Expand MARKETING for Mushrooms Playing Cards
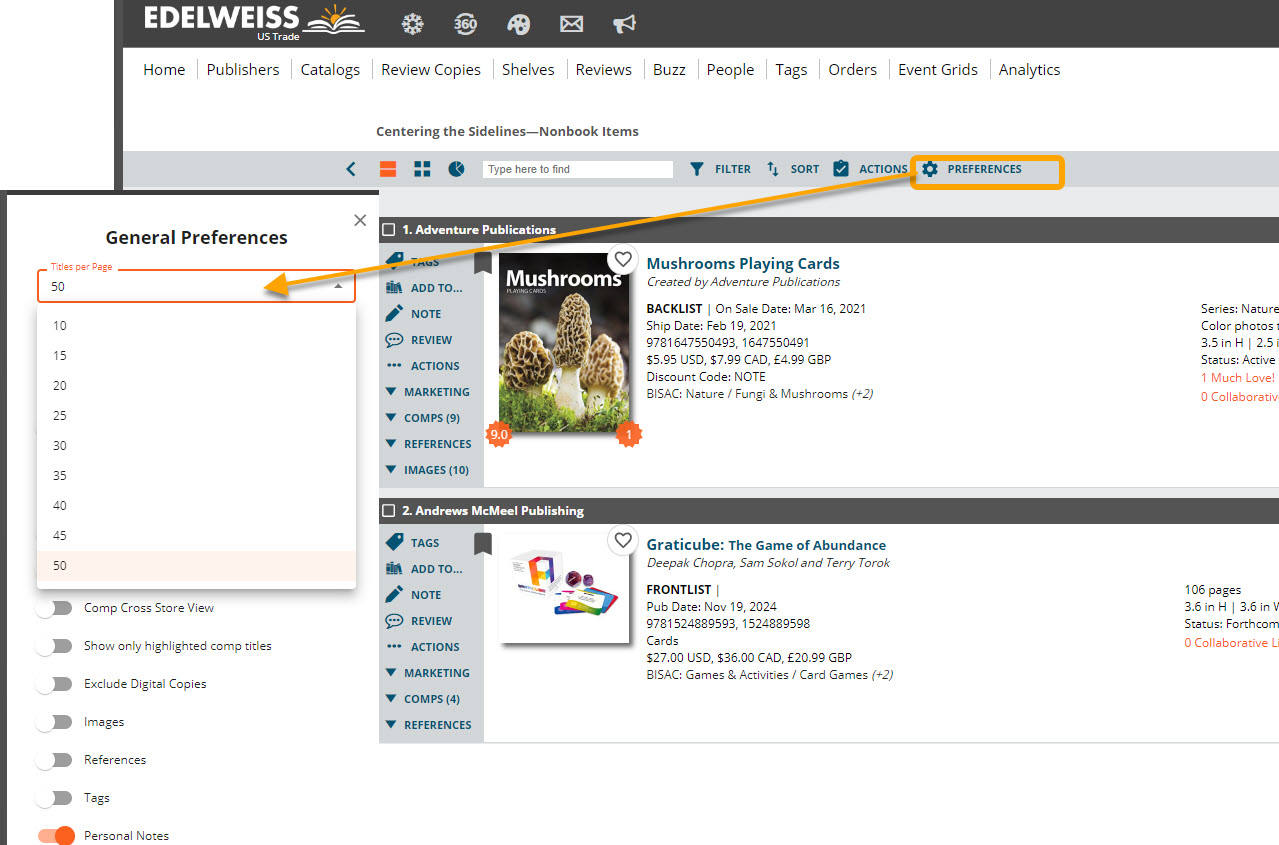 (428, 392)
